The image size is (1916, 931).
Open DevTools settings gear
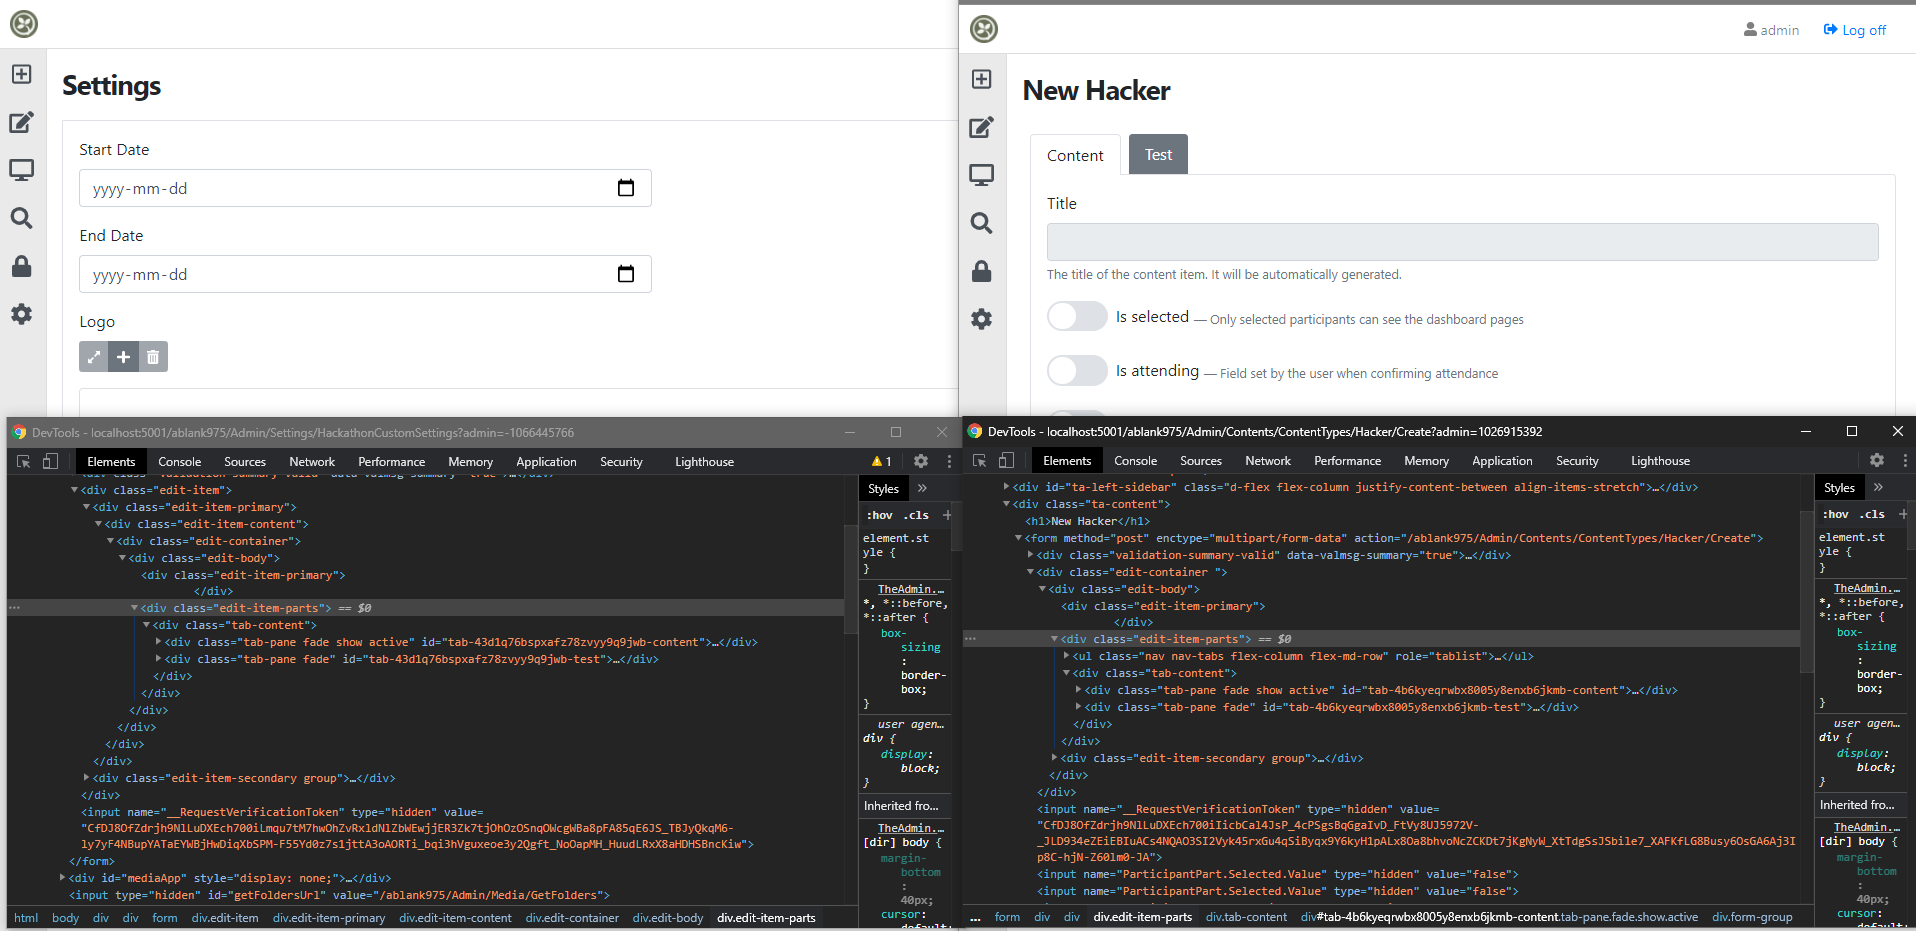920,461
